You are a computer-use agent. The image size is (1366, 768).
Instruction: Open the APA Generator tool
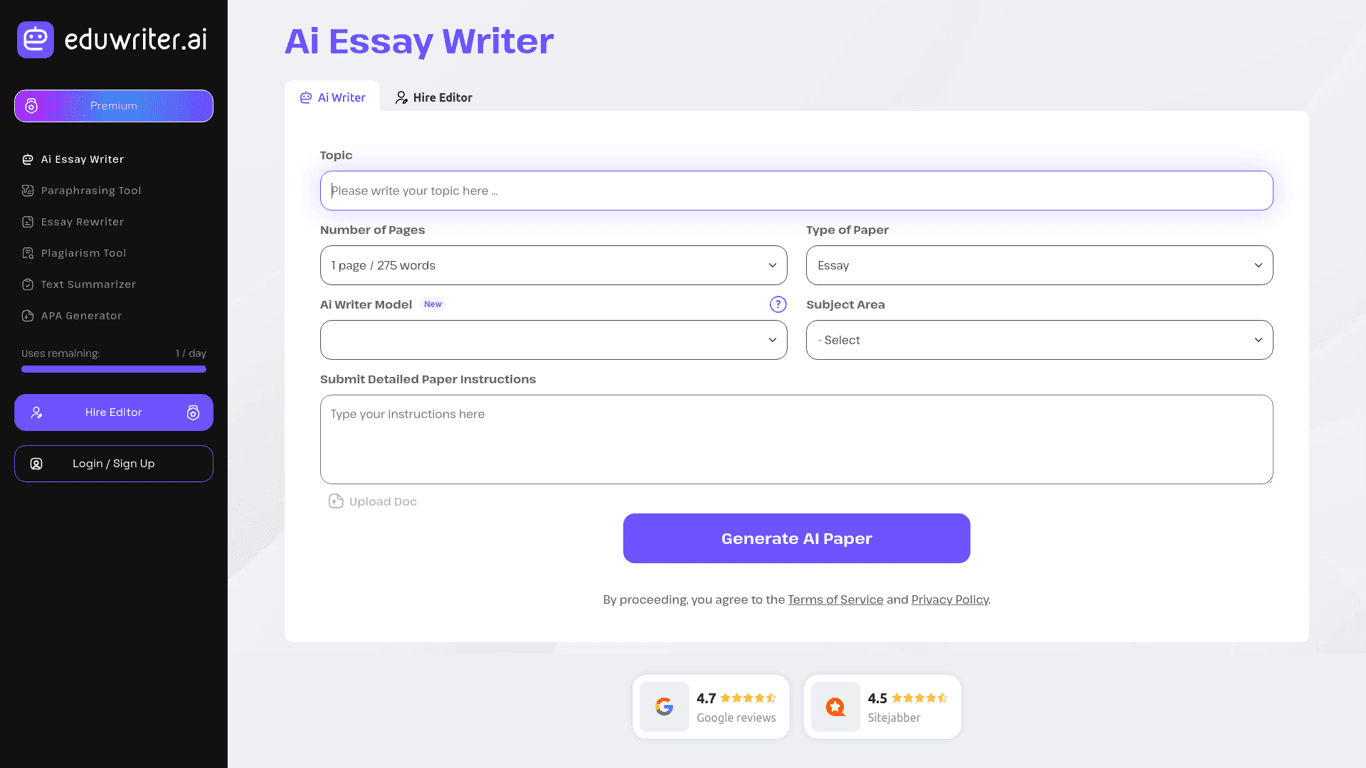[81, 315]
